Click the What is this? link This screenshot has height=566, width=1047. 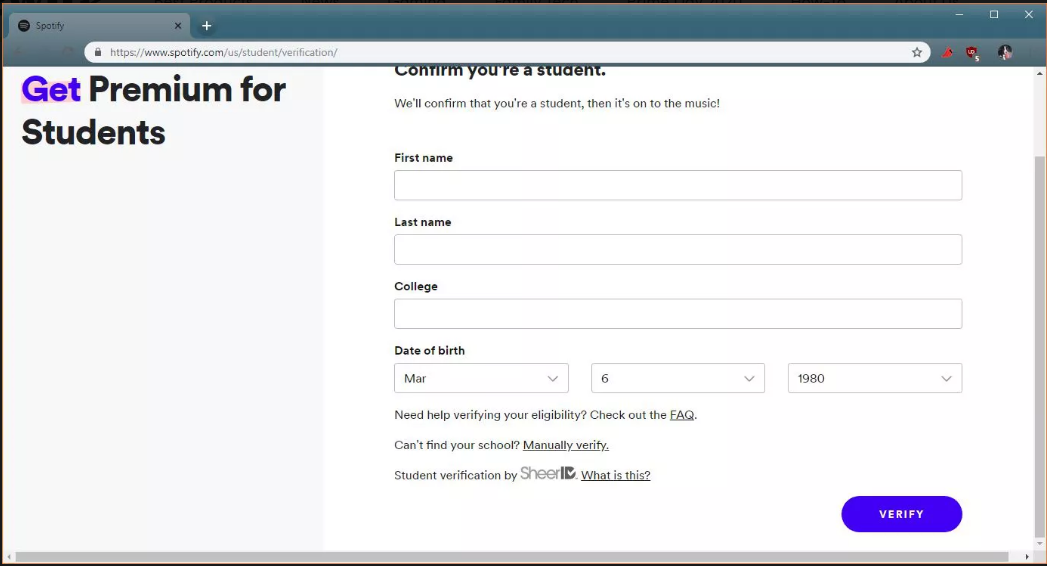click(x=615, y=475)
